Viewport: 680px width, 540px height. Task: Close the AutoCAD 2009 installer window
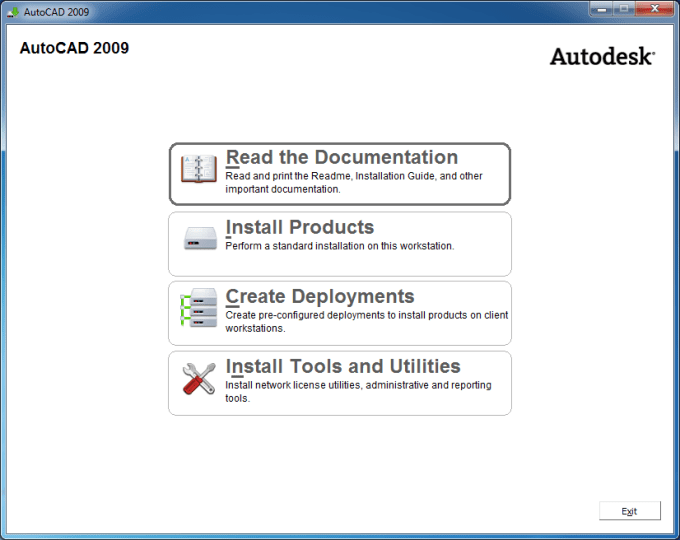coord(655,9)
